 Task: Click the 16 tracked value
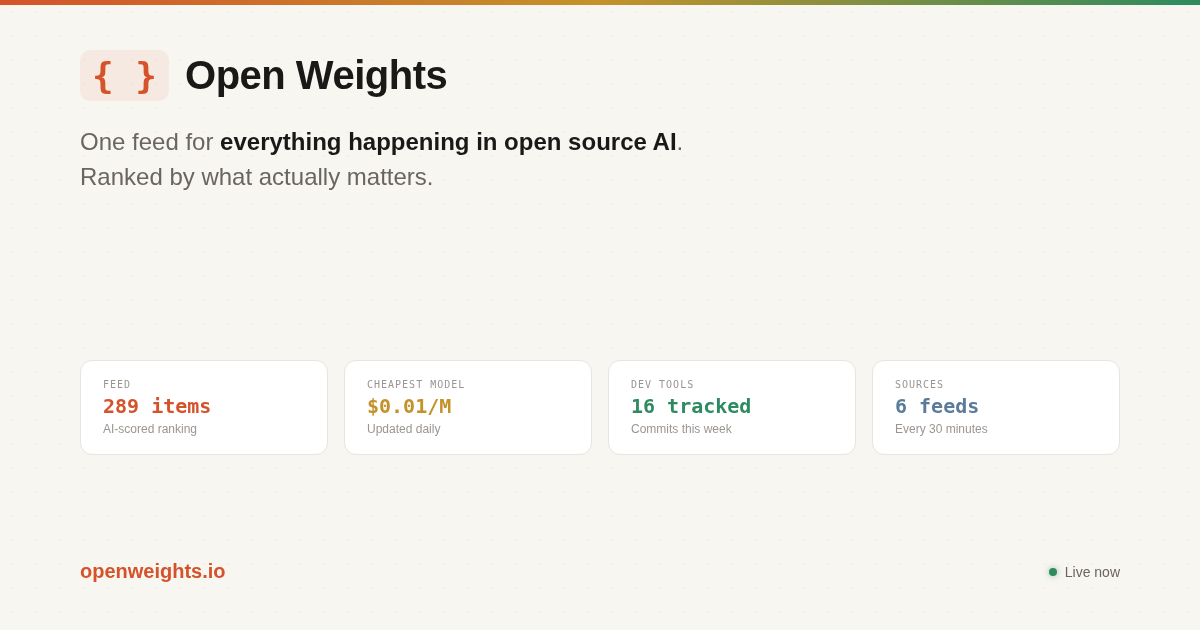(x=690, y=406)
